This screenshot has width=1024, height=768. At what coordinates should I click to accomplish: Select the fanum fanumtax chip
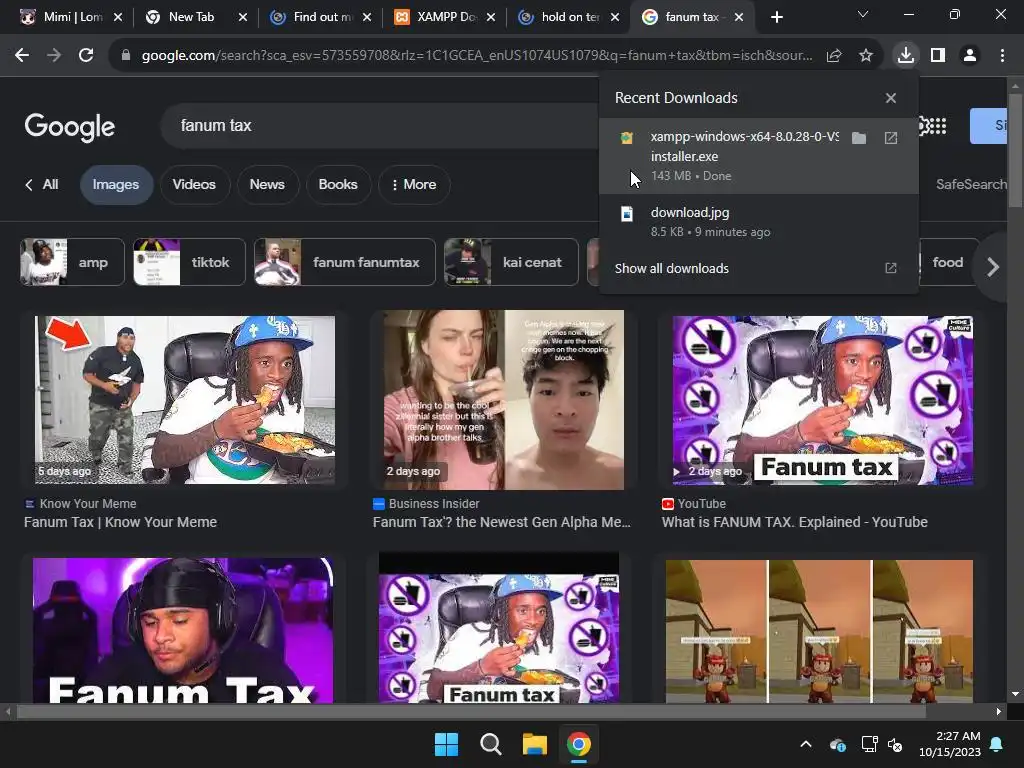(345, 263)
